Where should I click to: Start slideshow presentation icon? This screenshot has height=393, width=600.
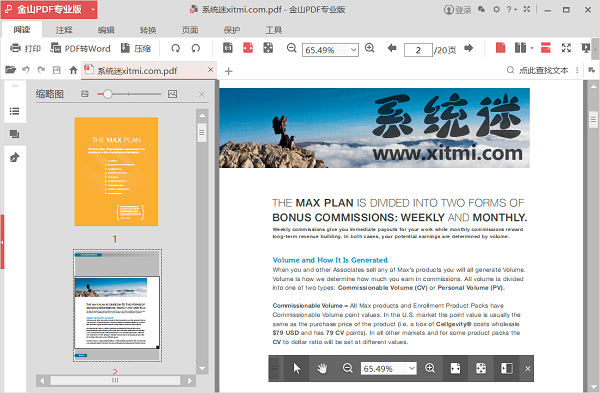585,48
